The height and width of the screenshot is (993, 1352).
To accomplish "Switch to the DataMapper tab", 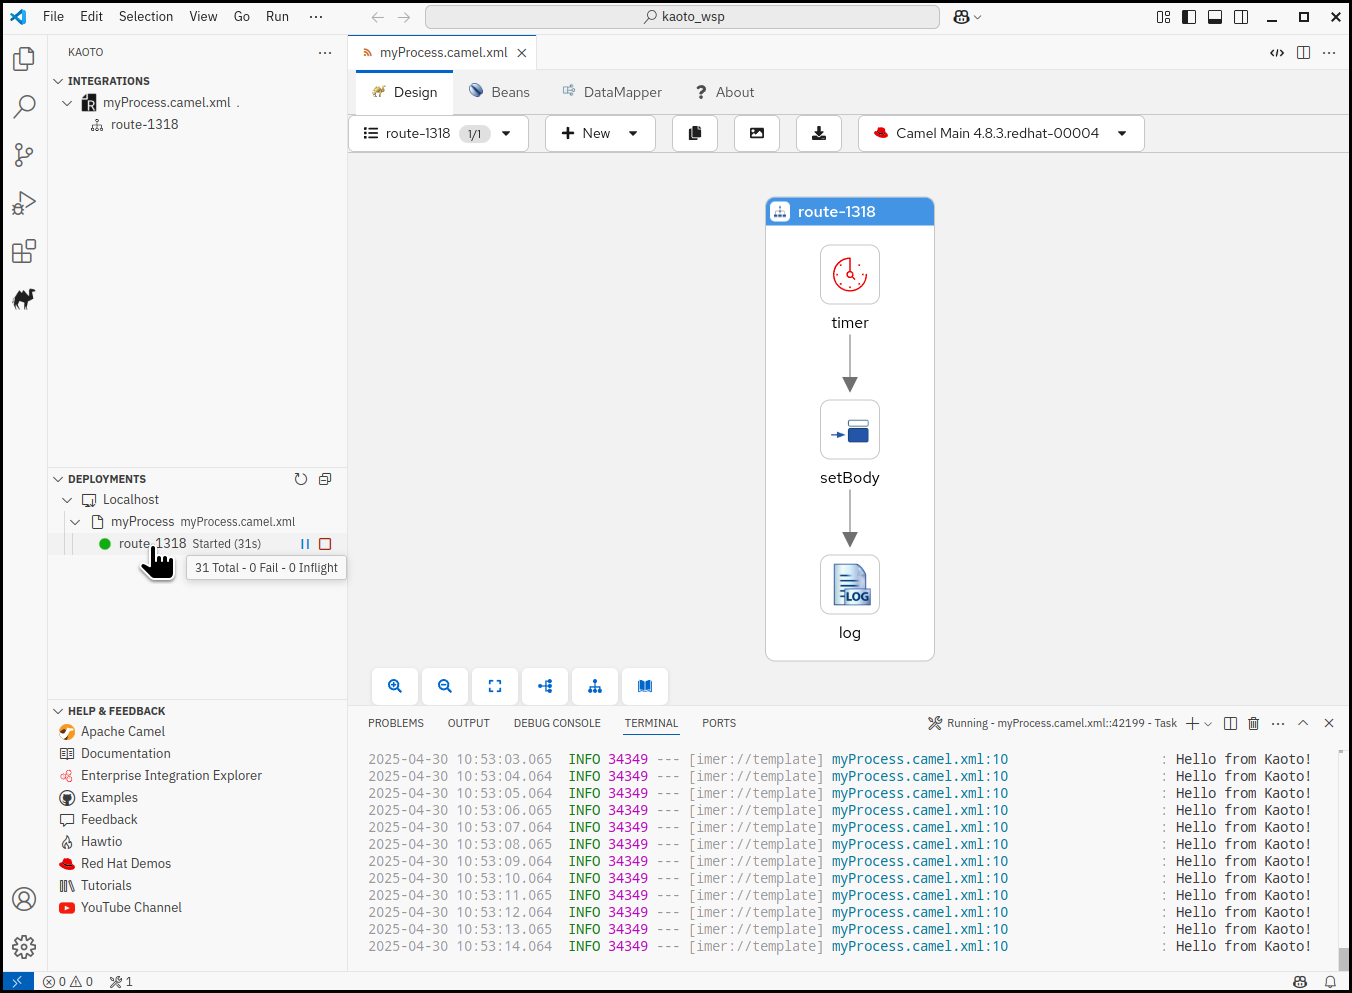I will [x=612, y=92].
